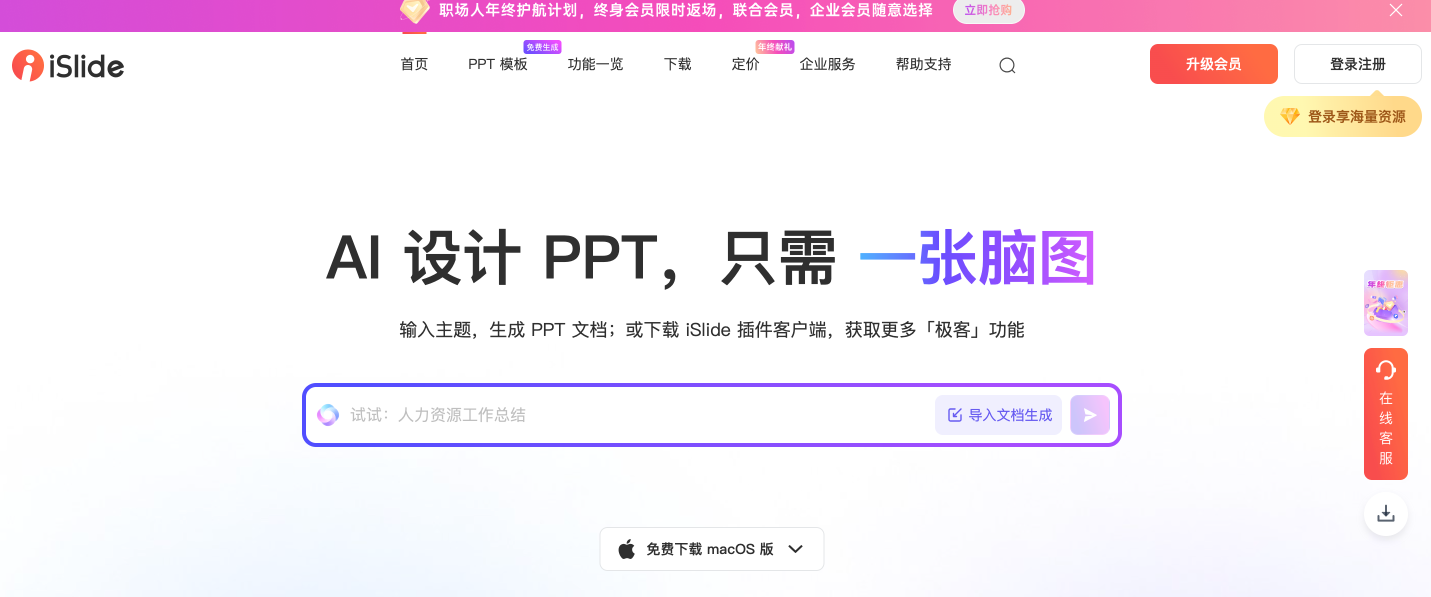Open the 帮助支持 menu
This screenshot has width=1431, height=597.
[x=924, y=64]
